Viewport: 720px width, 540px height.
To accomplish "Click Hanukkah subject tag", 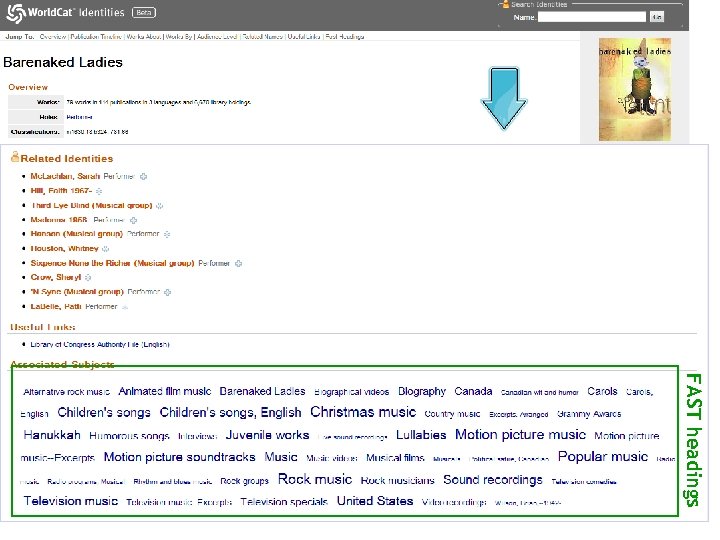I will pos(52,435).
